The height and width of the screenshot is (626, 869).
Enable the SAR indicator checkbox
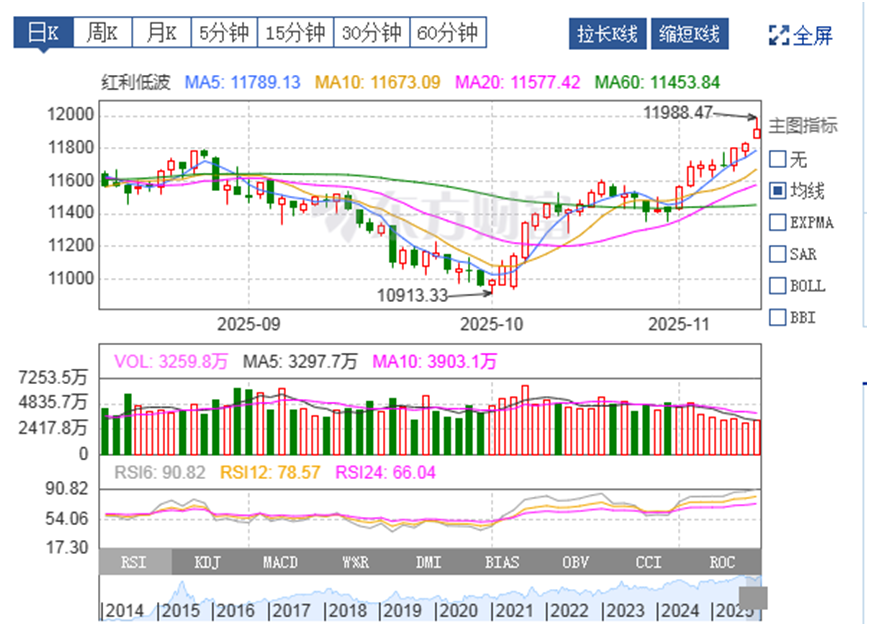coord(778,254)
